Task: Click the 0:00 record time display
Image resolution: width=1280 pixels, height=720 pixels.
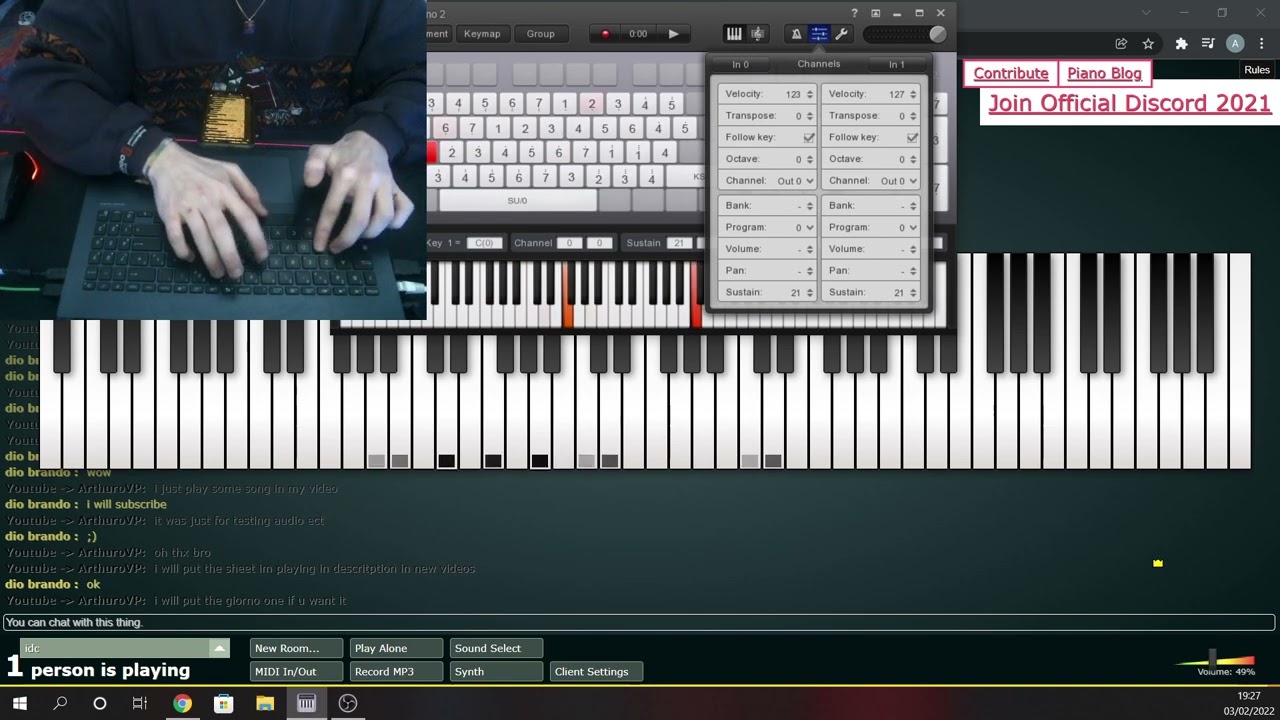Action: click(638, 34)
